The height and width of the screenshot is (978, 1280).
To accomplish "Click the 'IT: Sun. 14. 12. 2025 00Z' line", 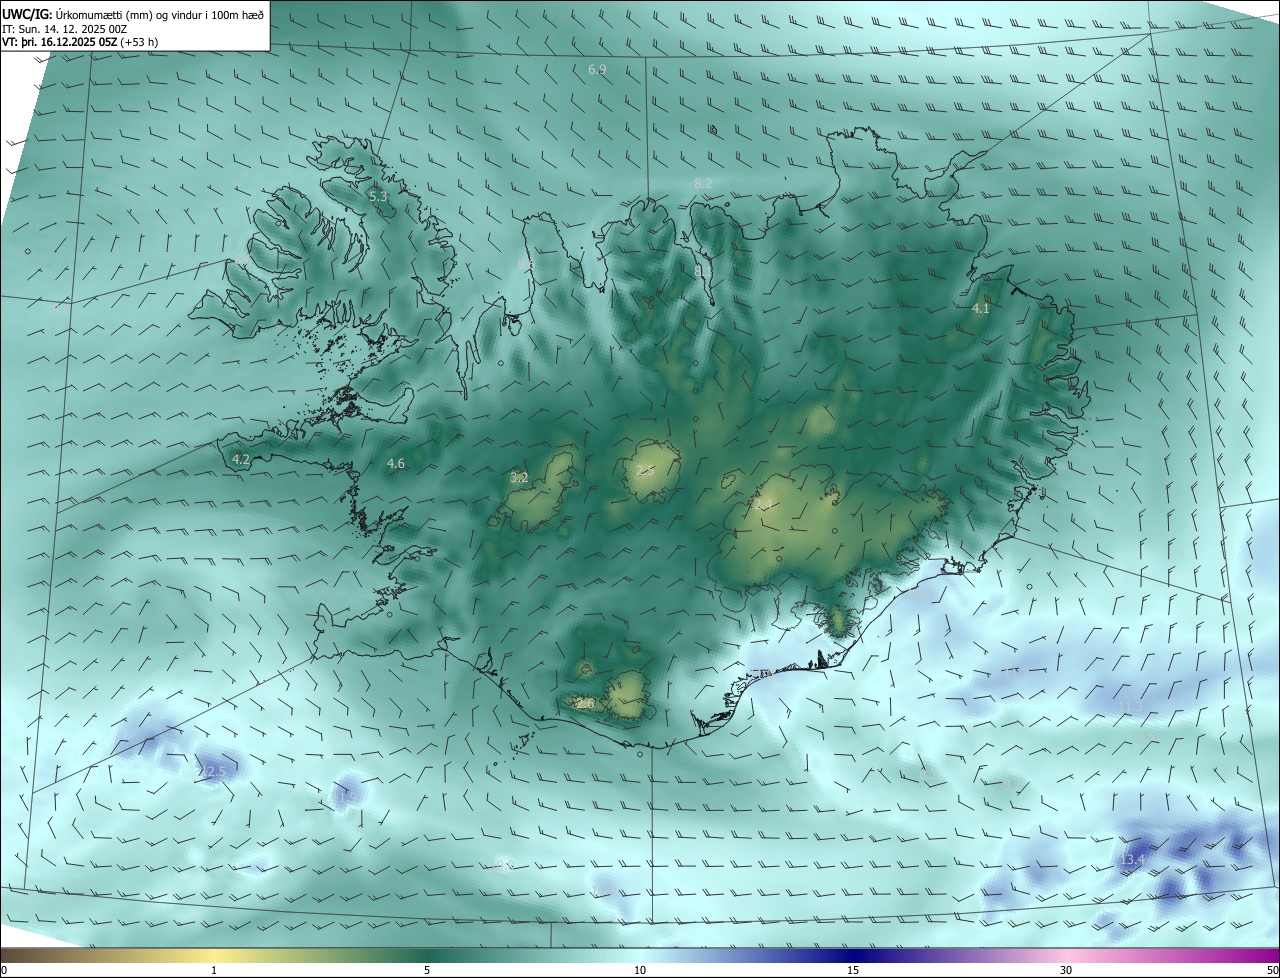I will [64, 29].
